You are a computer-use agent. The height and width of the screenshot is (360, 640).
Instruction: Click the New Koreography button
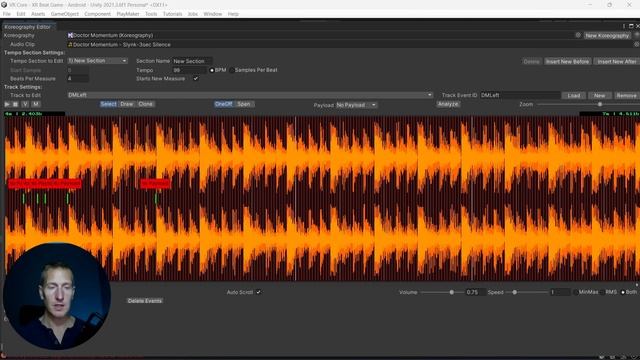(607, 36)
